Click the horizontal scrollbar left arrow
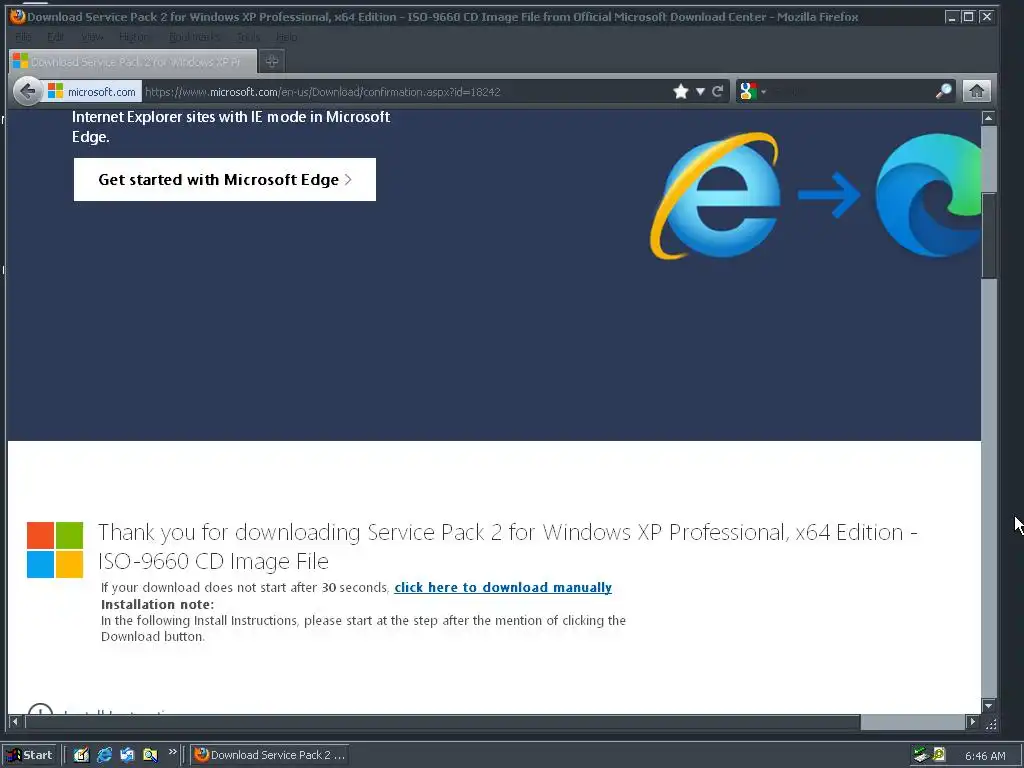 pos(16,722)
